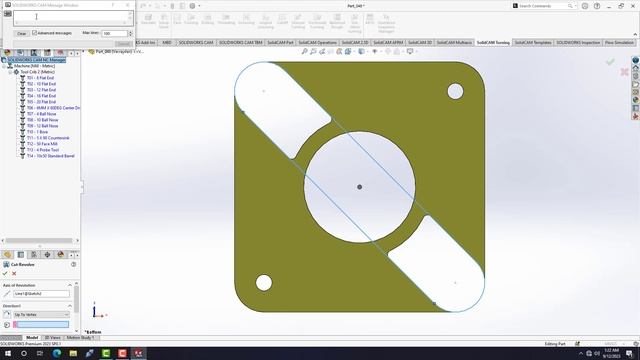
Task: Switch to the SOLIDWORKS CAM tab
Action: coord(196,42)
